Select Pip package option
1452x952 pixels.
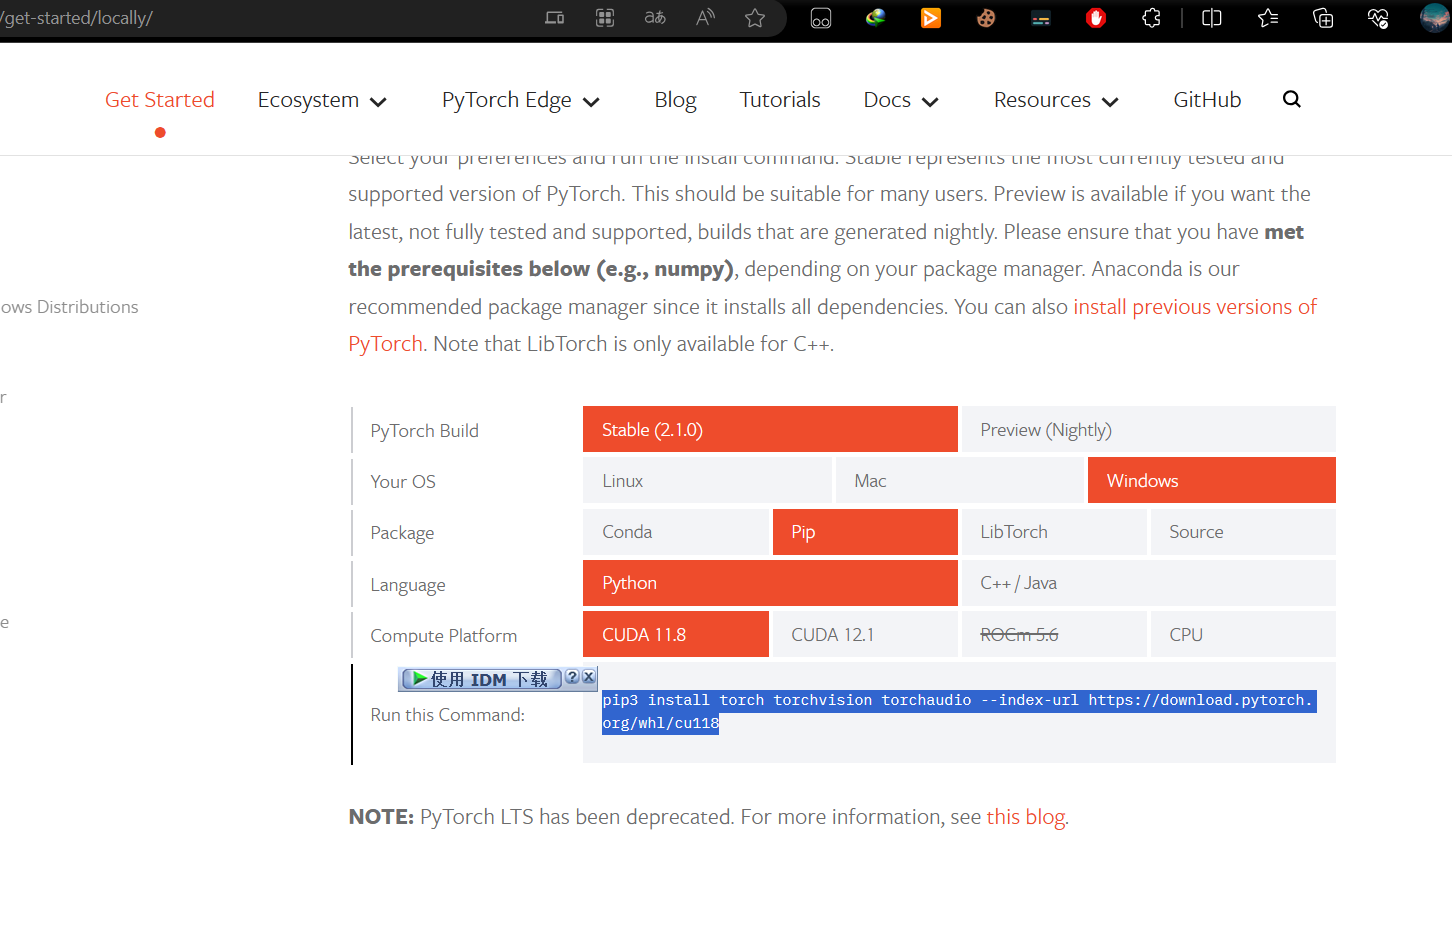(865, 532)
